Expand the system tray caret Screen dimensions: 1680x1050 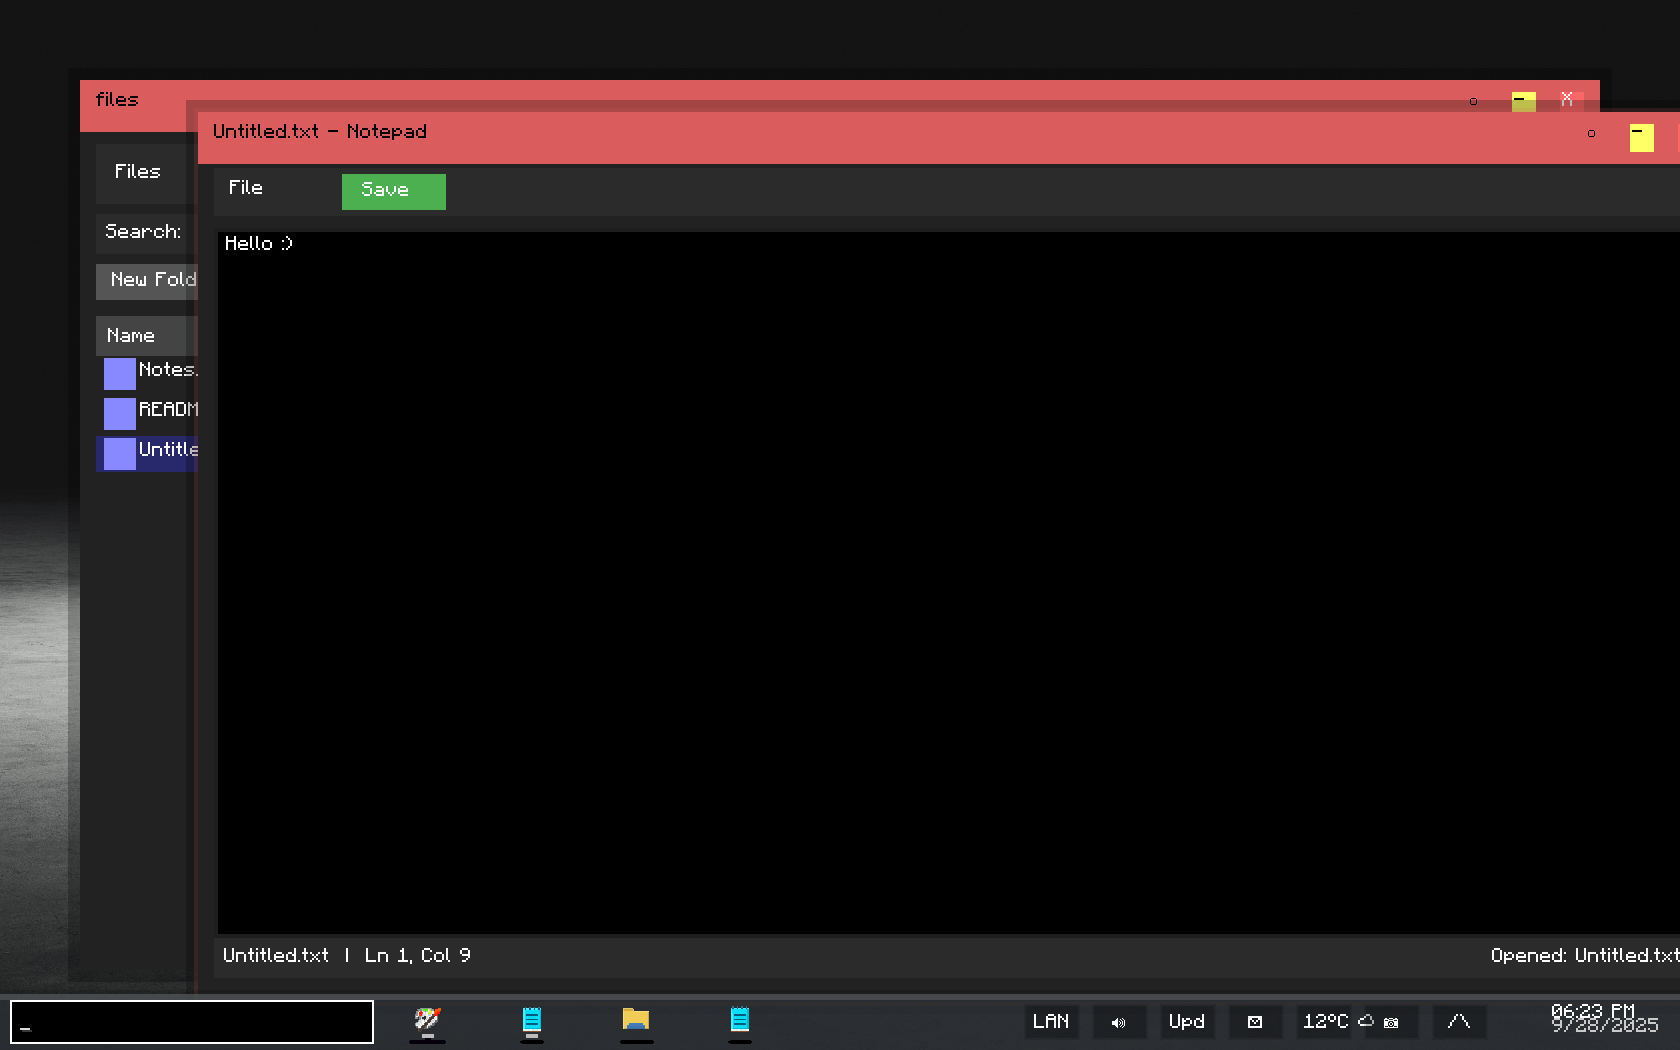pyautogui.click(x=1459, y=1022)
